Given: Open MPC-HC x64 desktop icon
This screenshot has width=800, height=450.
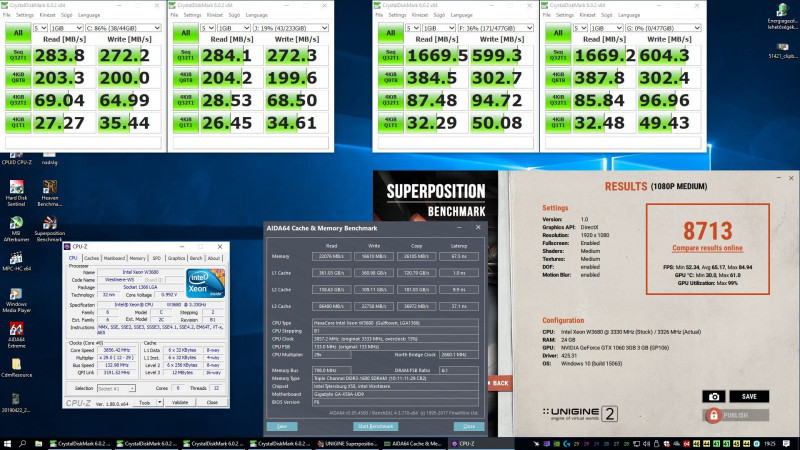Looking at the screenshot, I should (x=16, y=261).
